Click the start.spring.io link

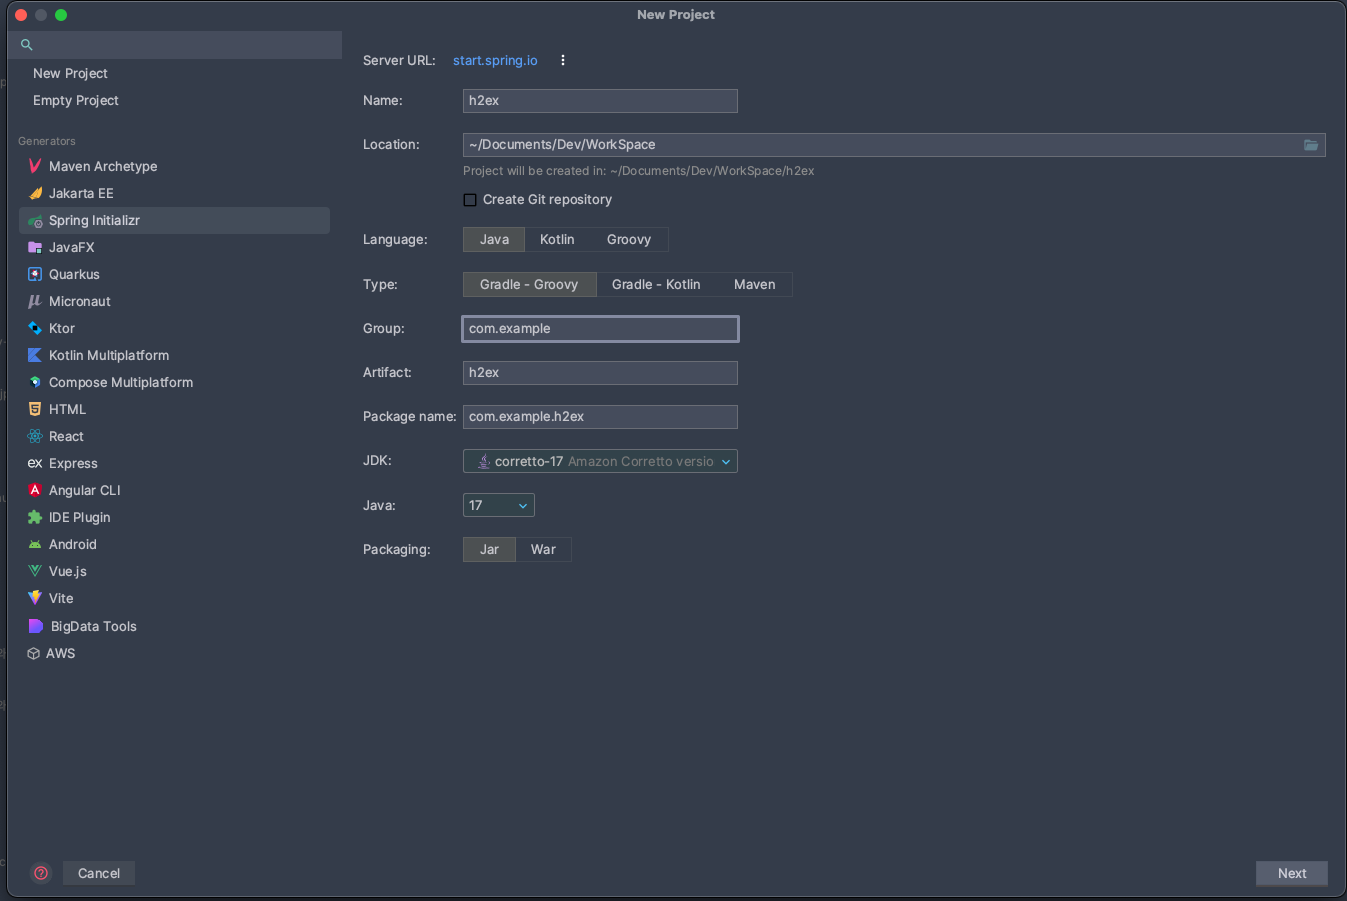pyautogui.click(x=495, y=60)
